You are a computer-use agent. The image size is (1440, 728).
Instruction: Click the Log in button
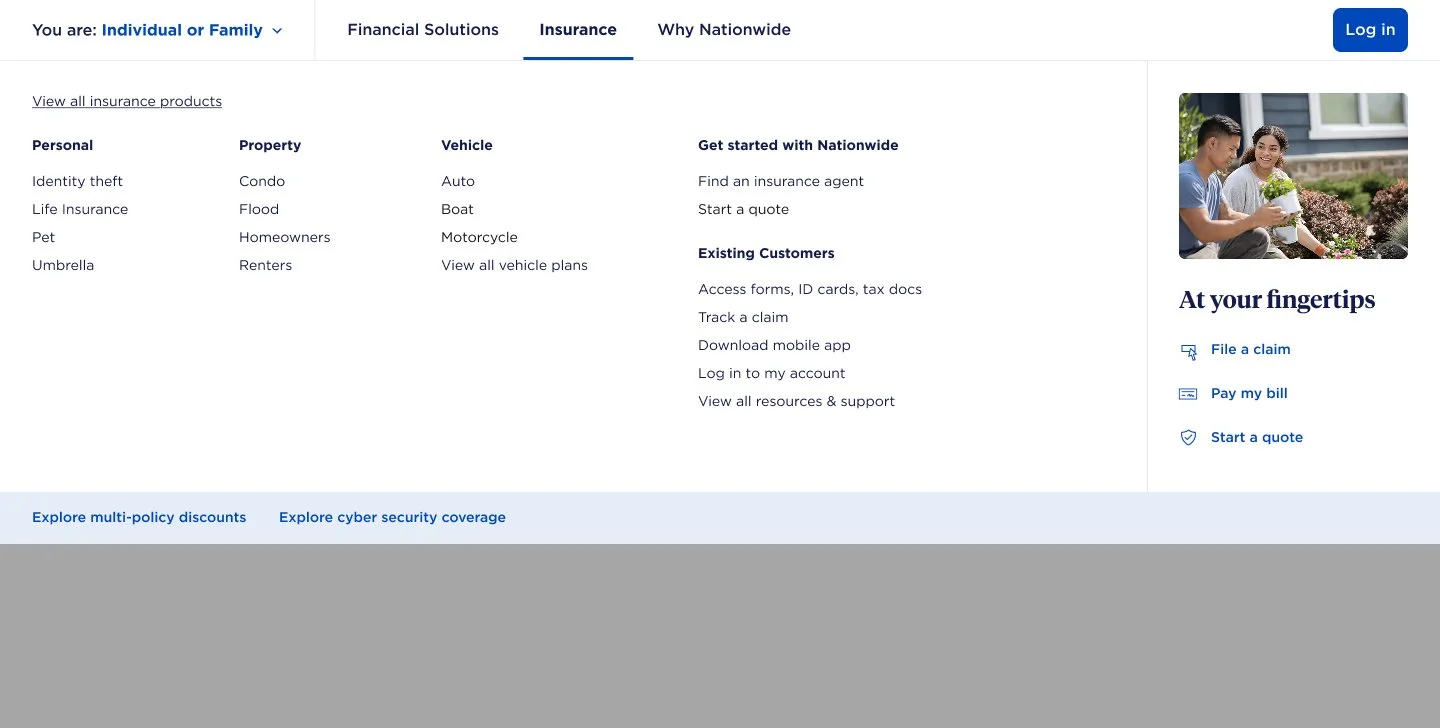coord(1370,30)
